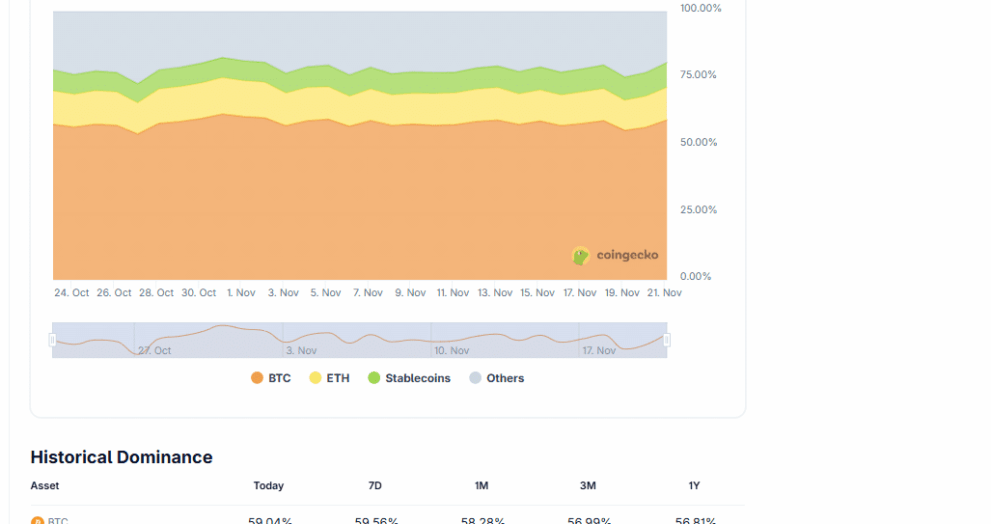Toggle the Stablecoins series label in legend
The image size is (991, 524).
[417, 378]
